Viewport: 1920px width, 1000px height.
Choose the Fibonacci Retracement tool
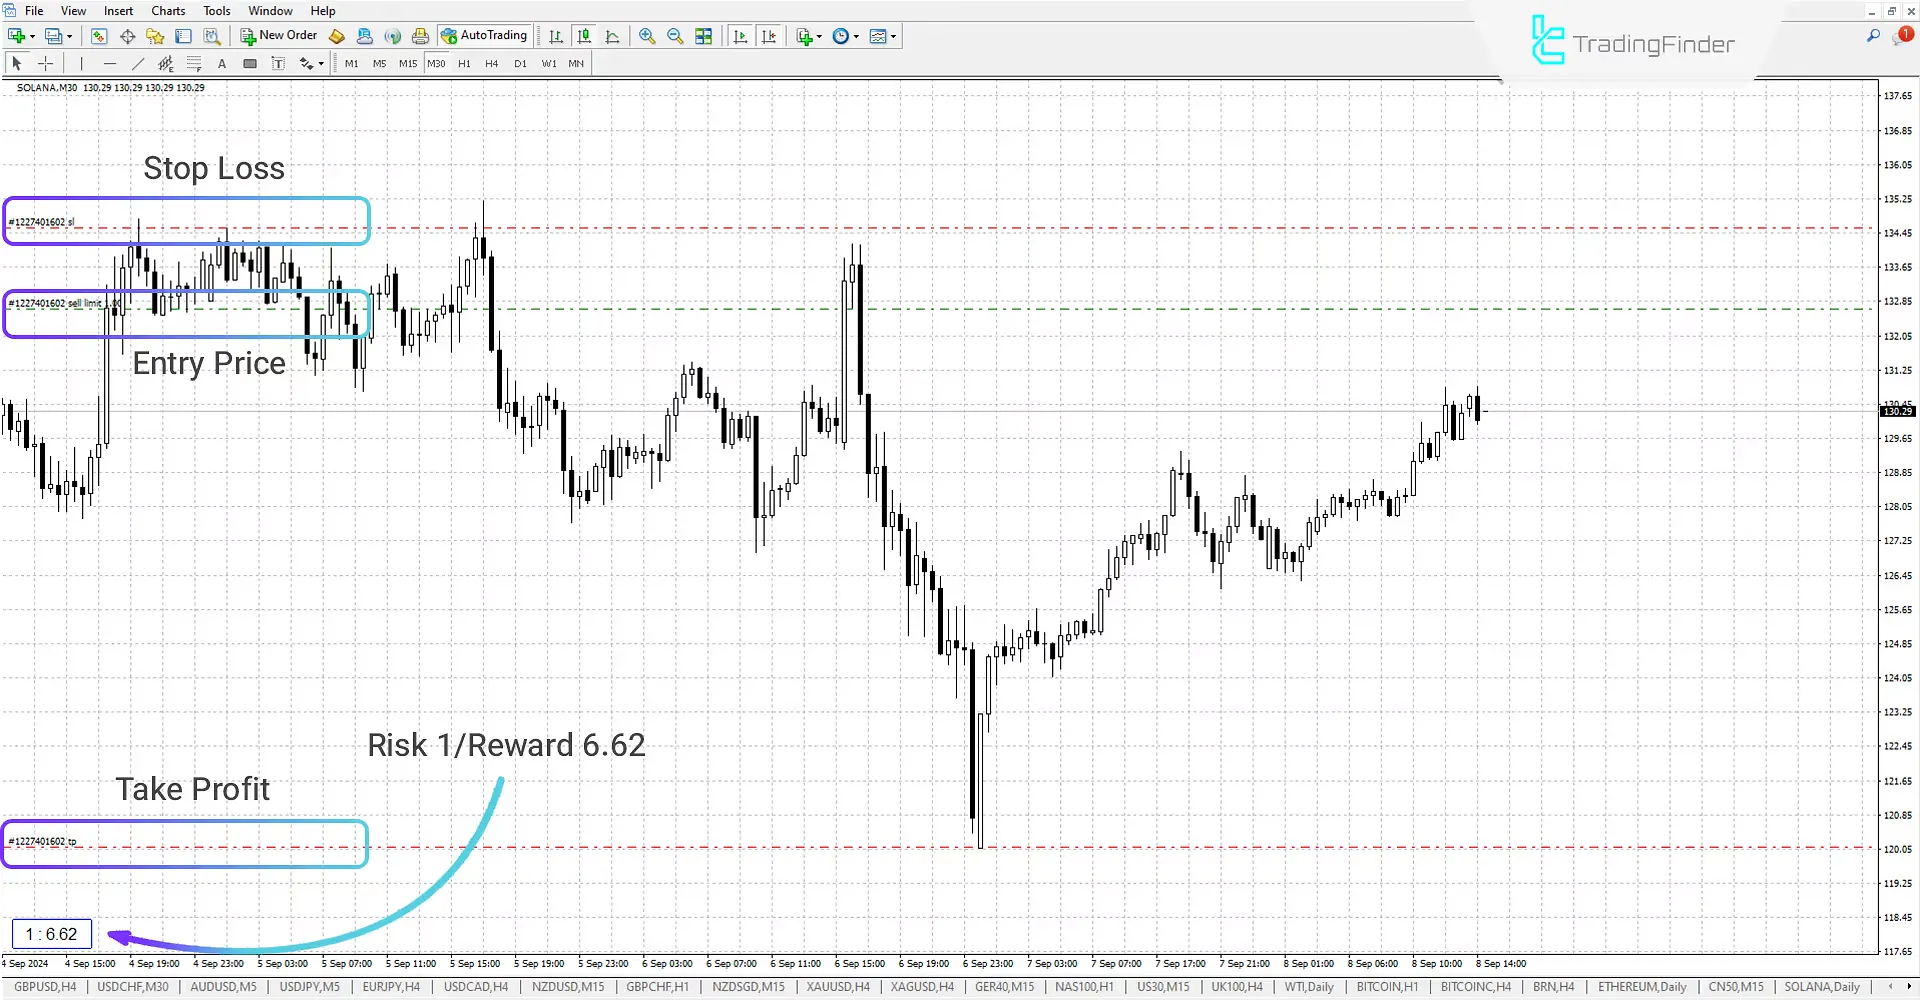[x=194, y=63]
